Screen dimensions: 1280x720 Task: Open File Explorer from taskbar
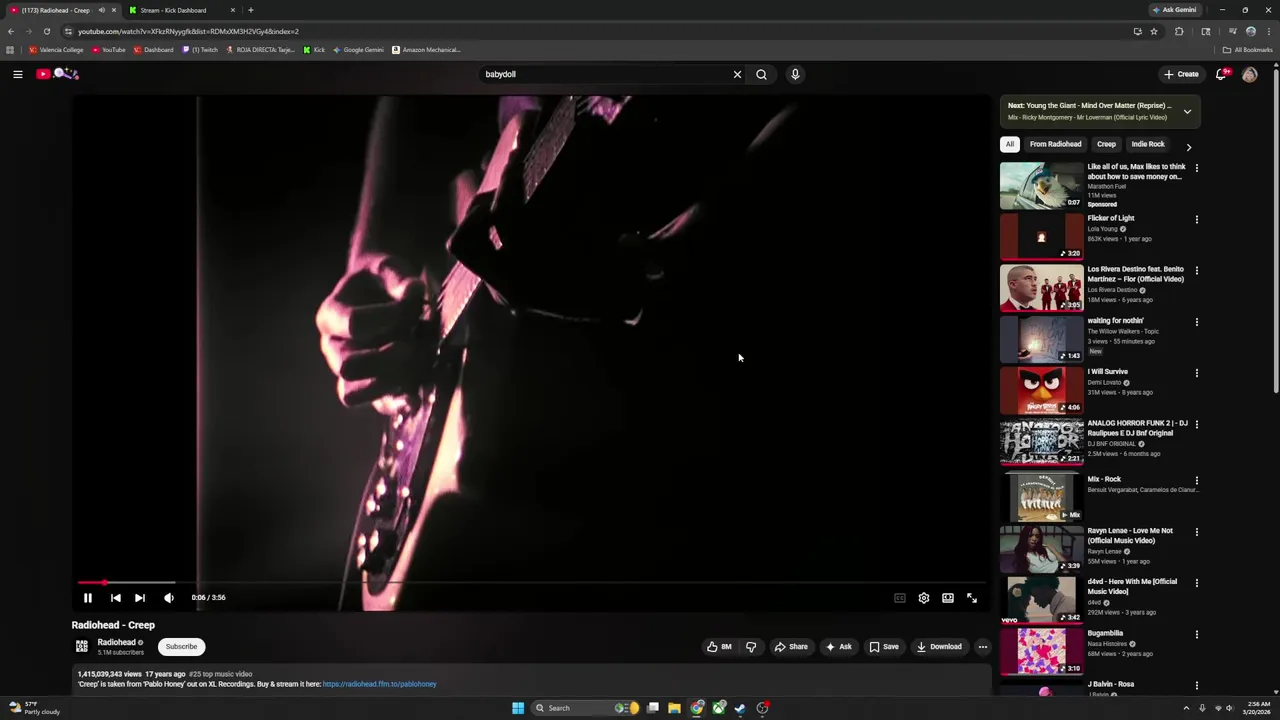pyautogui.click(x=674, y=708)
